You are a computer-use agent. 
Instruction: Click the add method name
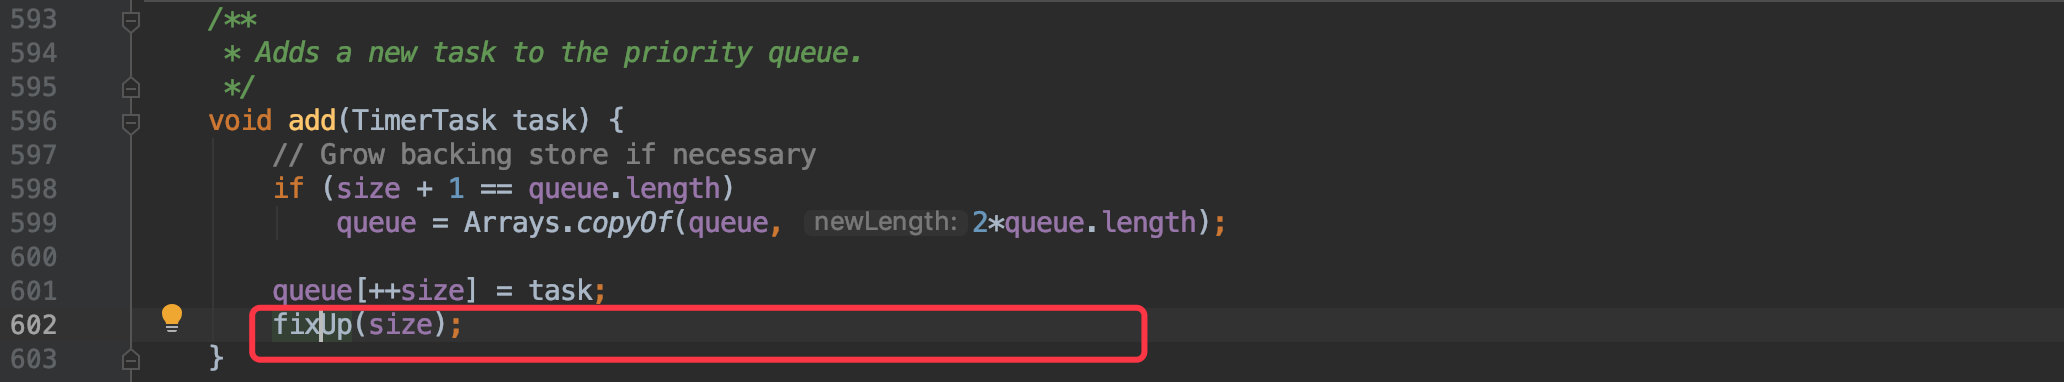pos(312,121)
